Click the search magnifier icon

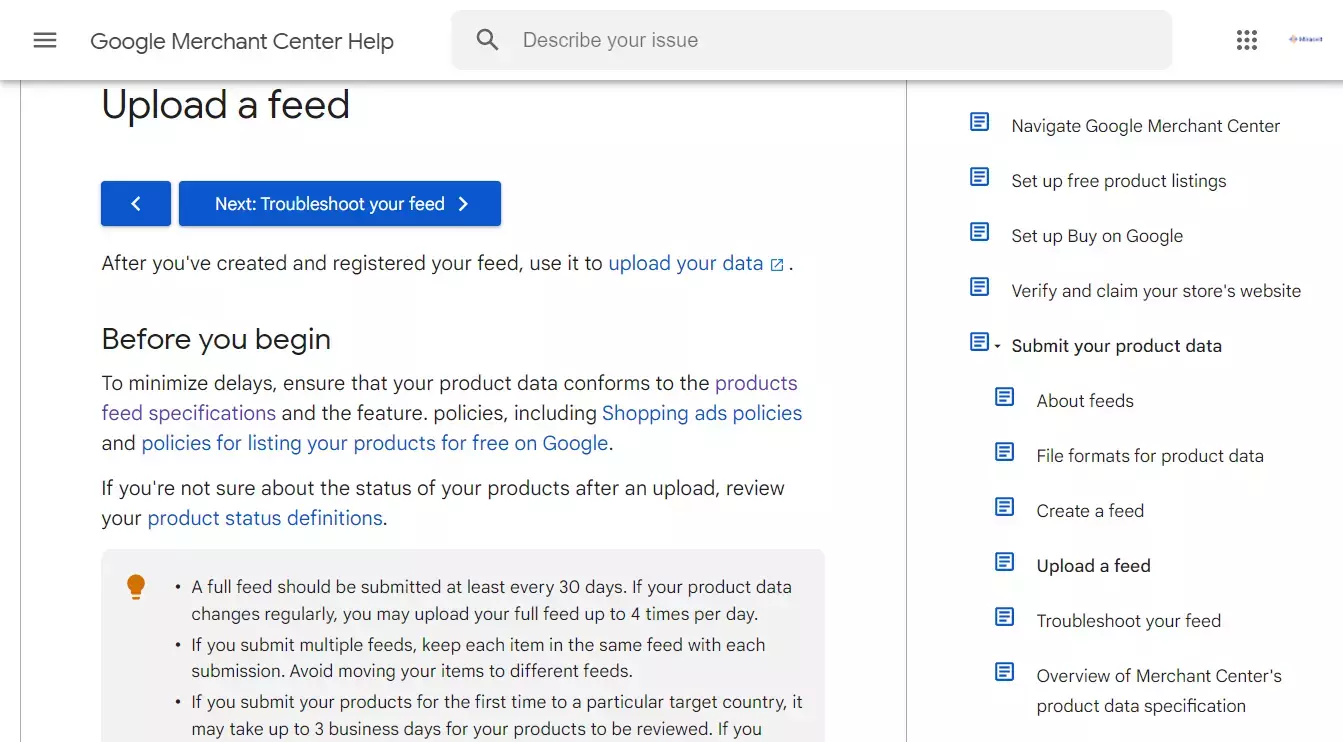pos(487,40)
